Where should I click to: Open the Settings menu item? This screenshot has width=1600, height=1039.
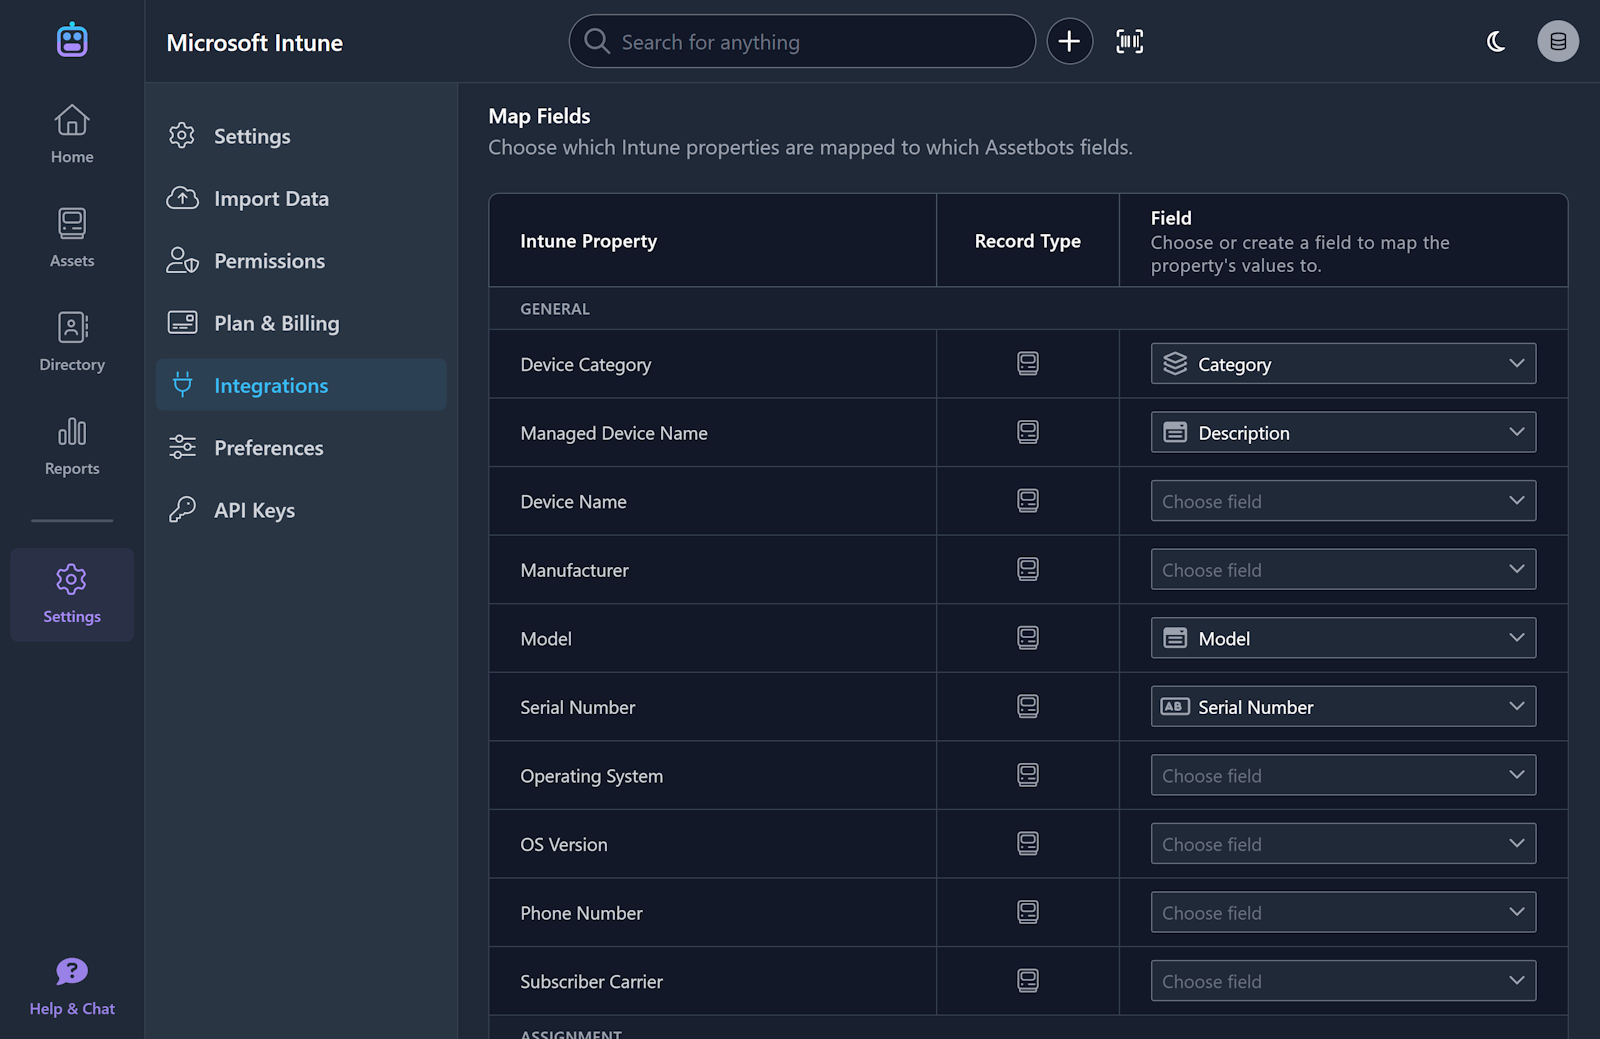click(301, 136)
